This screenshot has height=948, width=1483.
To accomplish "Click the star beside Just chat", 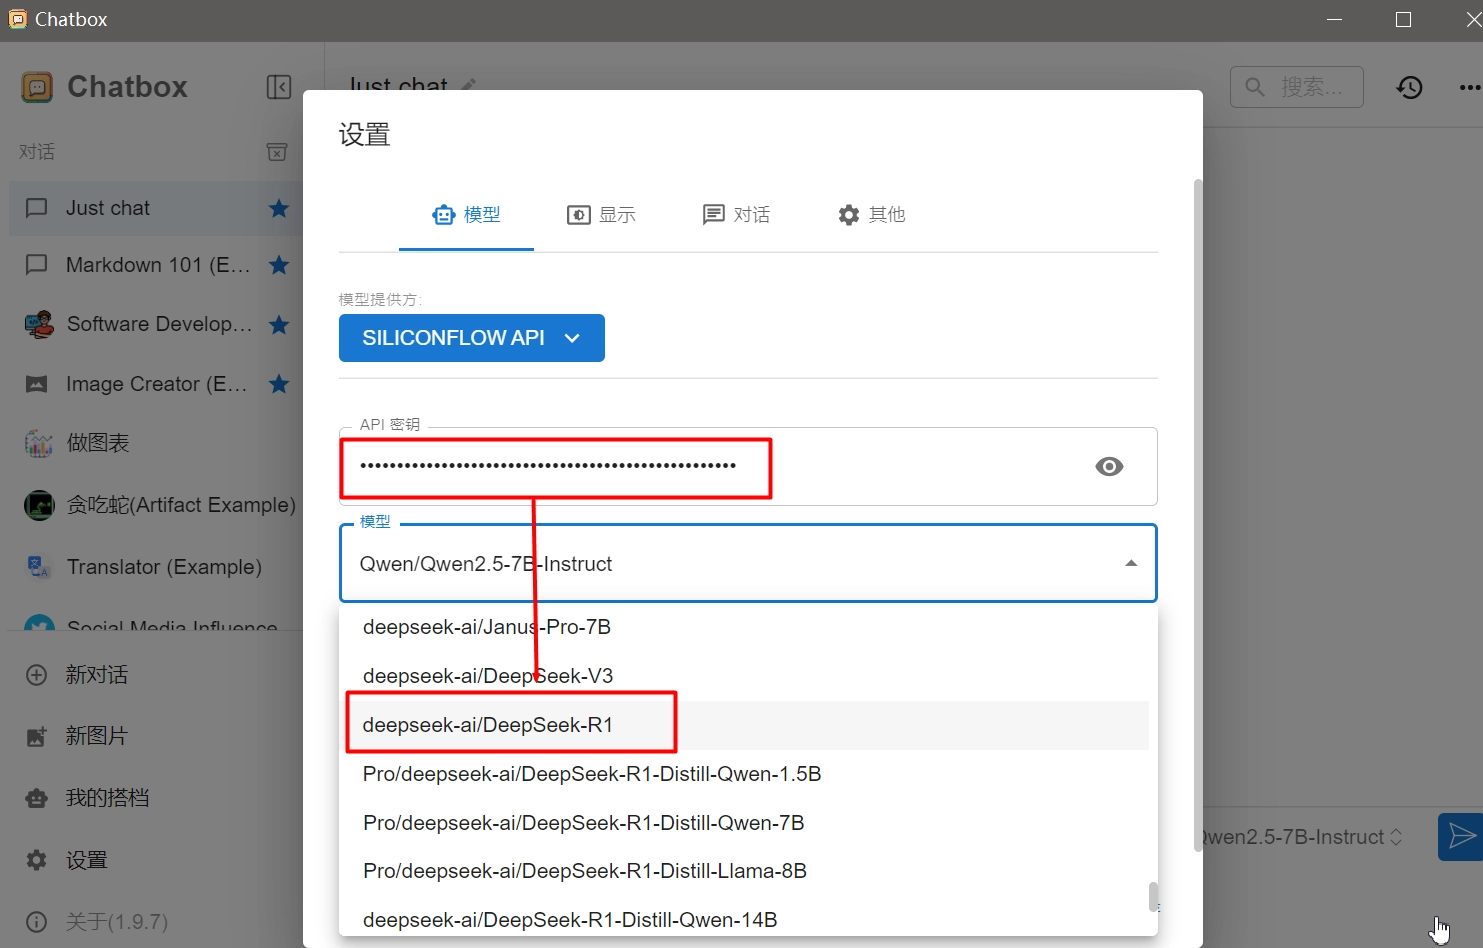I will click(x=279, y=208).
